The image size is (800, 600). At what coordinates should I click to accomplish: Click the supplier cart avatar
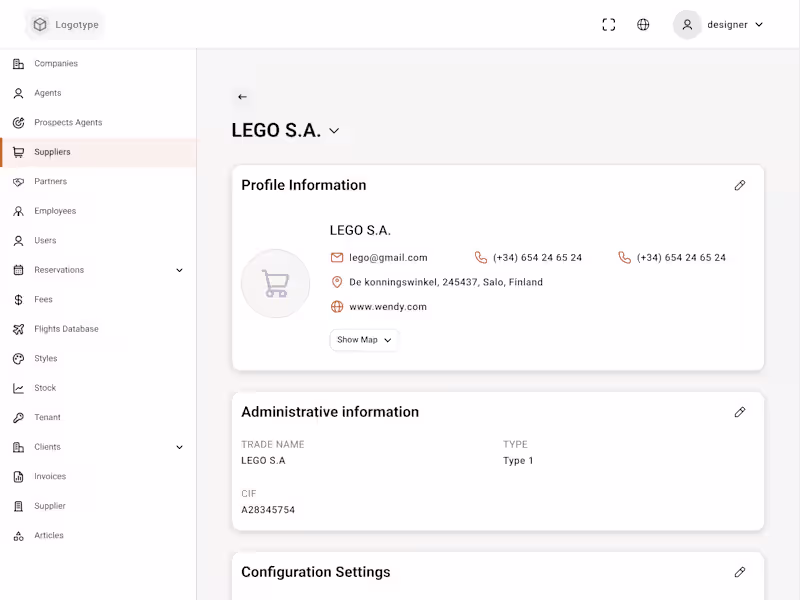click(275, 284)
